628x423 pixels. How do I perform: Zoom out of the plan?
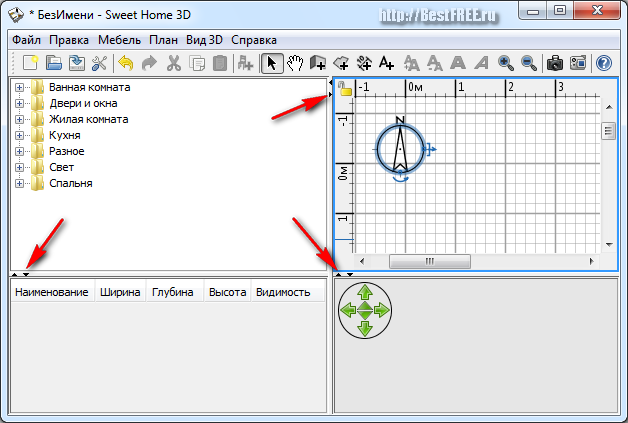[x=529, y=63]
